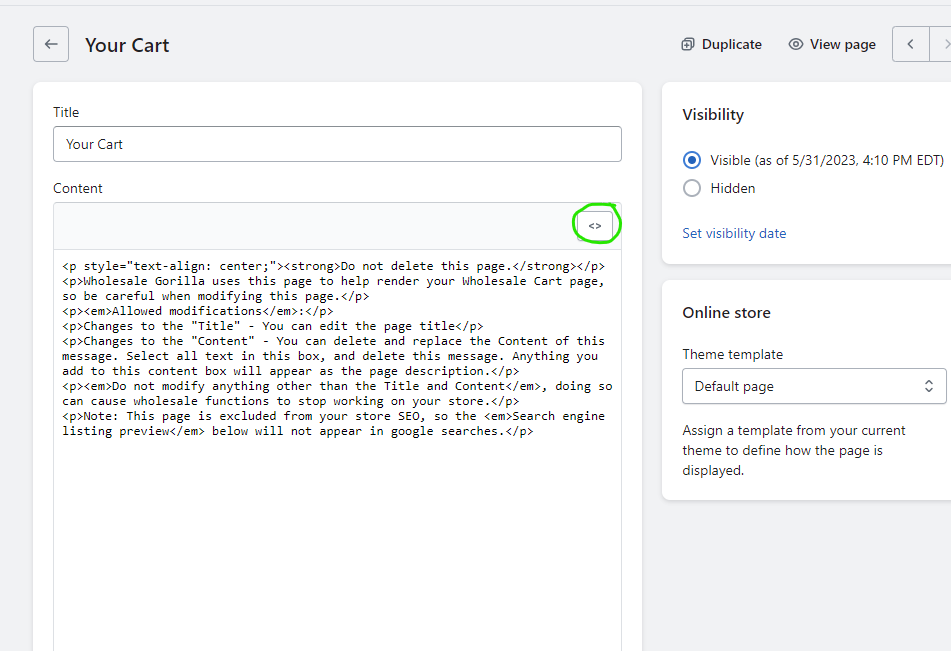Select the Hidden radio option

pos(692,188)
